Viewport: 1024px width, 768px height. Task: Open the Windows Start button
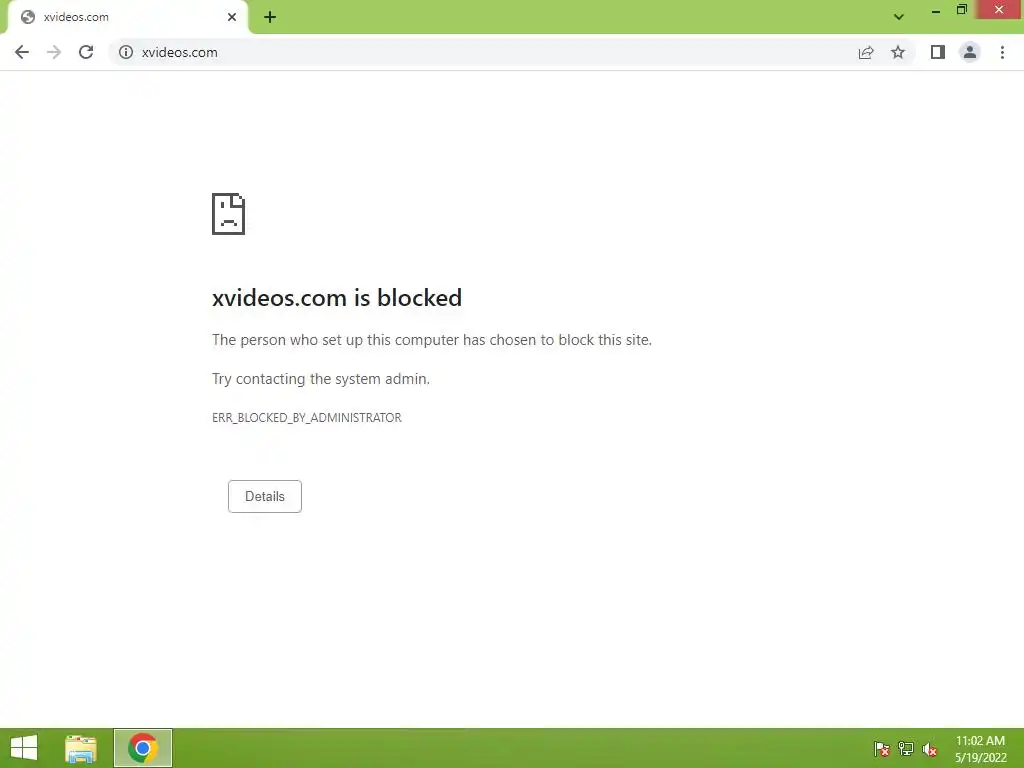coord(24,748)
